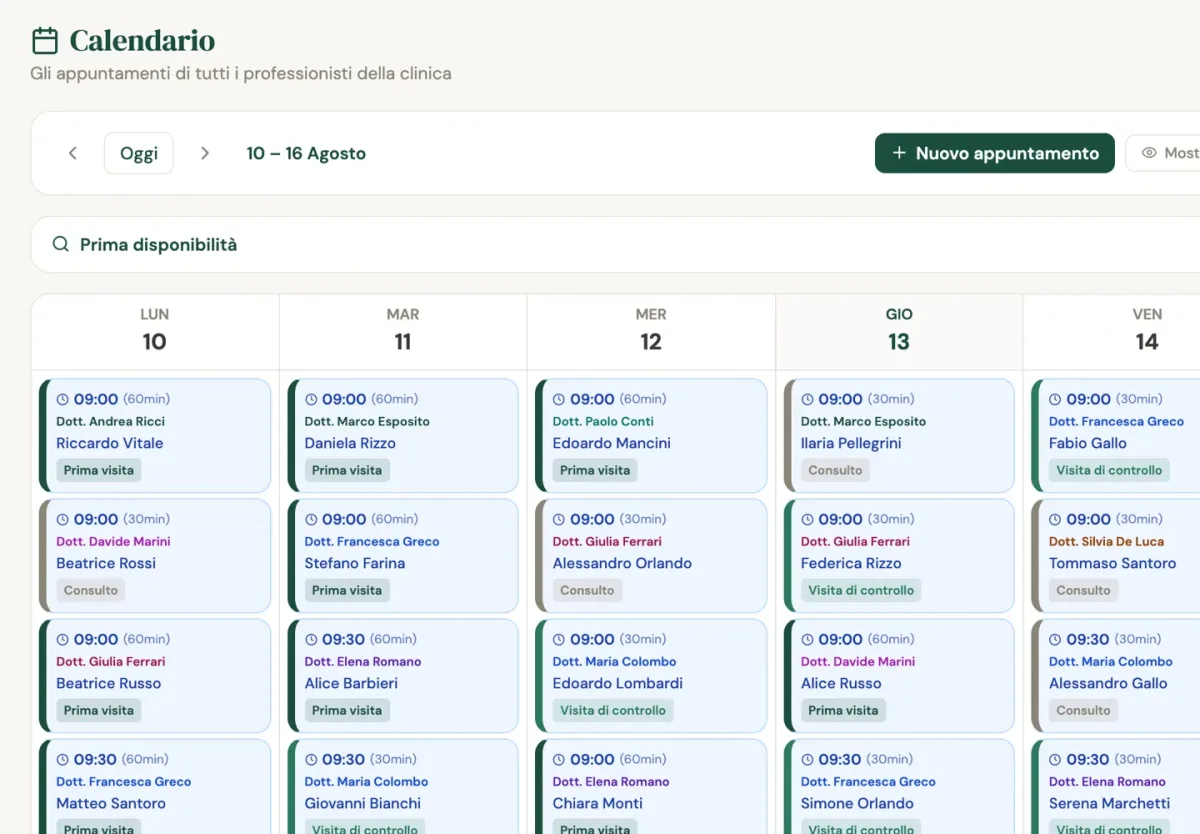The height and width of the screenshot is (834, 1200).
Task: Create appointment with Nuovo appuntamento button
Action: 995,153
